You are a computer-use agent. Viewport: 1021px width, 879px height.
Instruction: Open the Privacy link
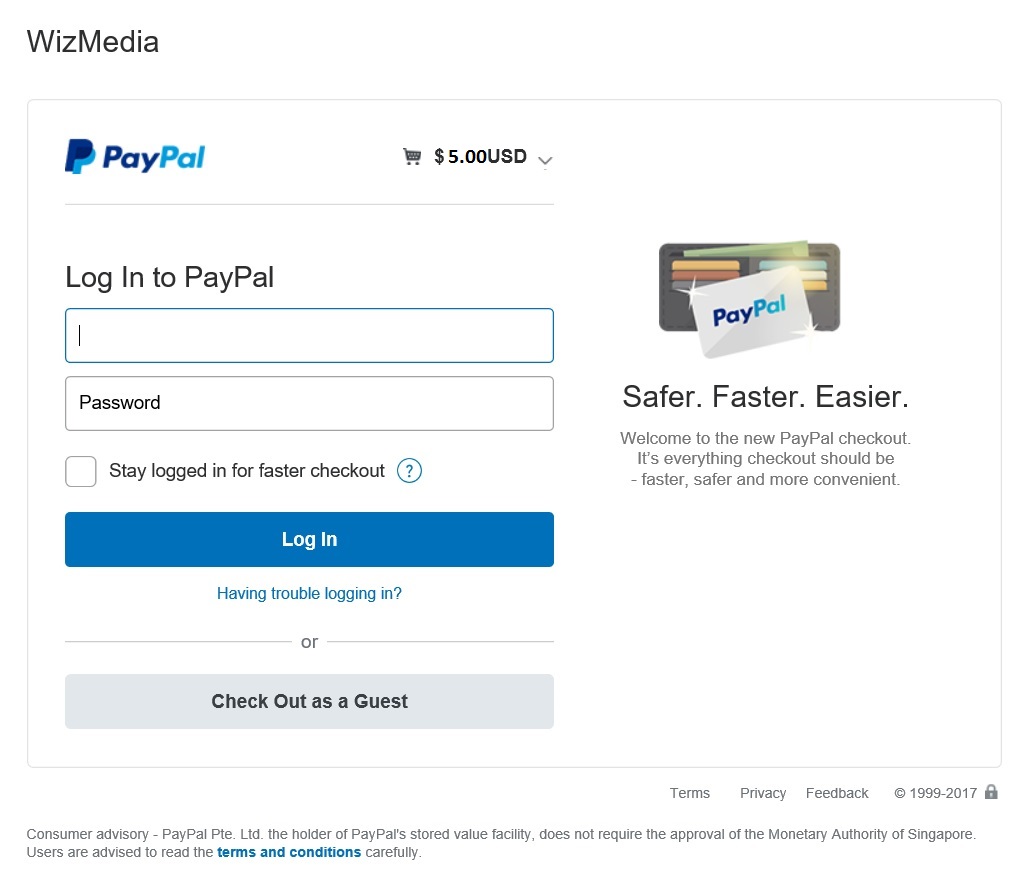click(x=762, y=792)
